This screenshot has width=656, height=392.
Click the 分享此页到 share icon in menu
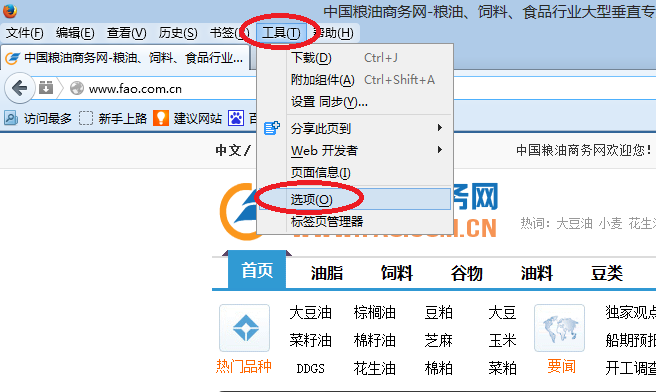pos(272,128)
